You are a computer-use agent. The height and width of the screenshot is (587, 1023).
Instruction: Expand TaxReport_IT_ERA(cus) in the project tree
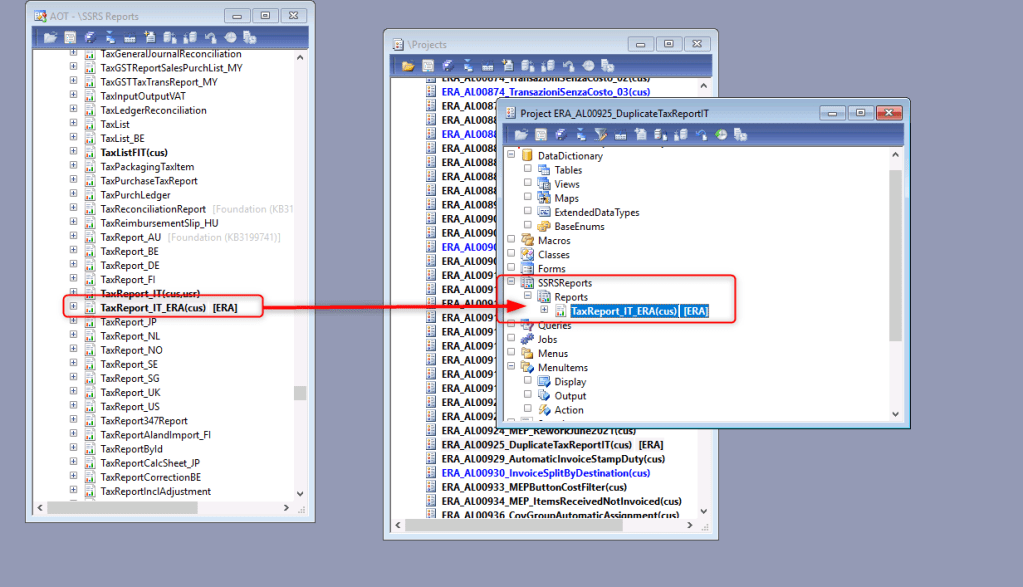click(544, 311)
